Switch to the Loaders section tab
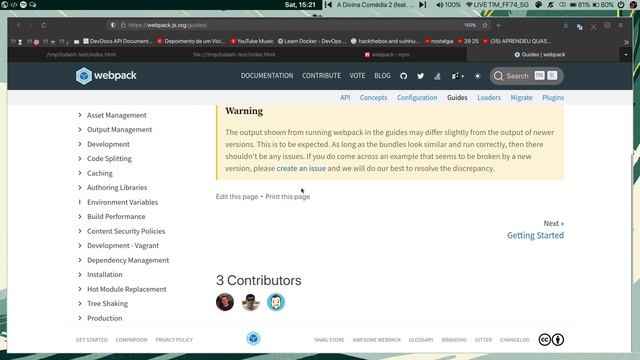 489,98
